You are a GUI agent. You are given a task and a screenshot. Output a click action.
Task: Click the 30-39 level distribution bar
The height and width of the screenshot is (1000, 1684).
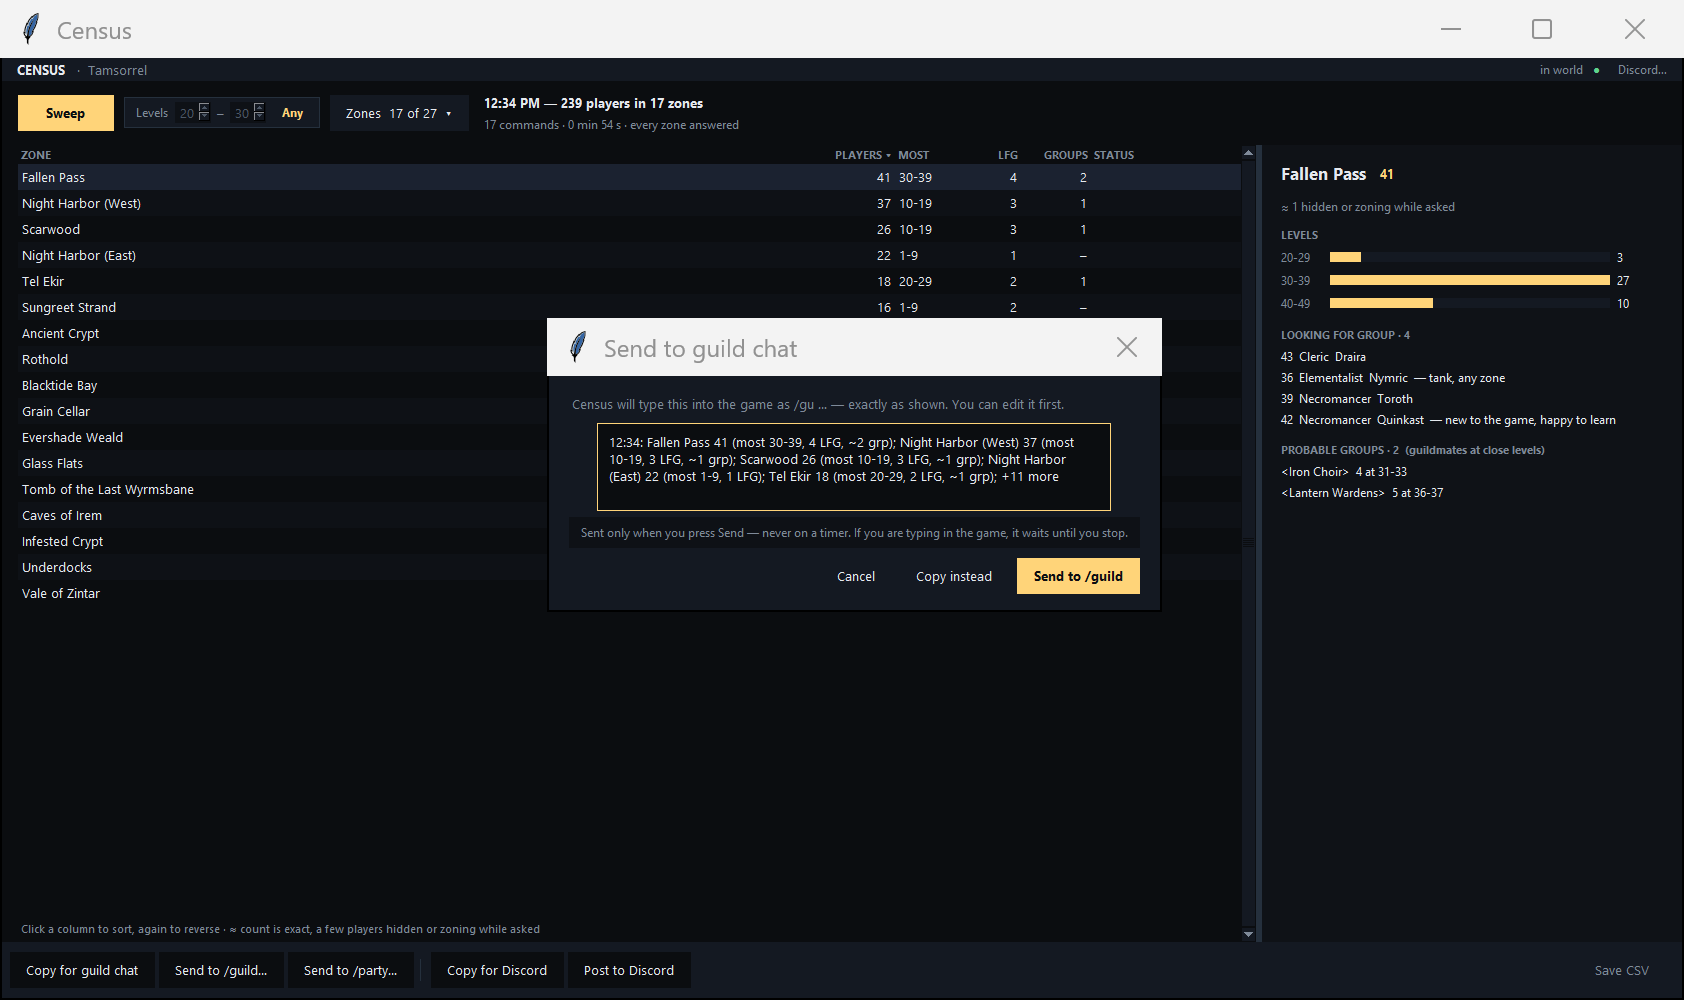1469,280
